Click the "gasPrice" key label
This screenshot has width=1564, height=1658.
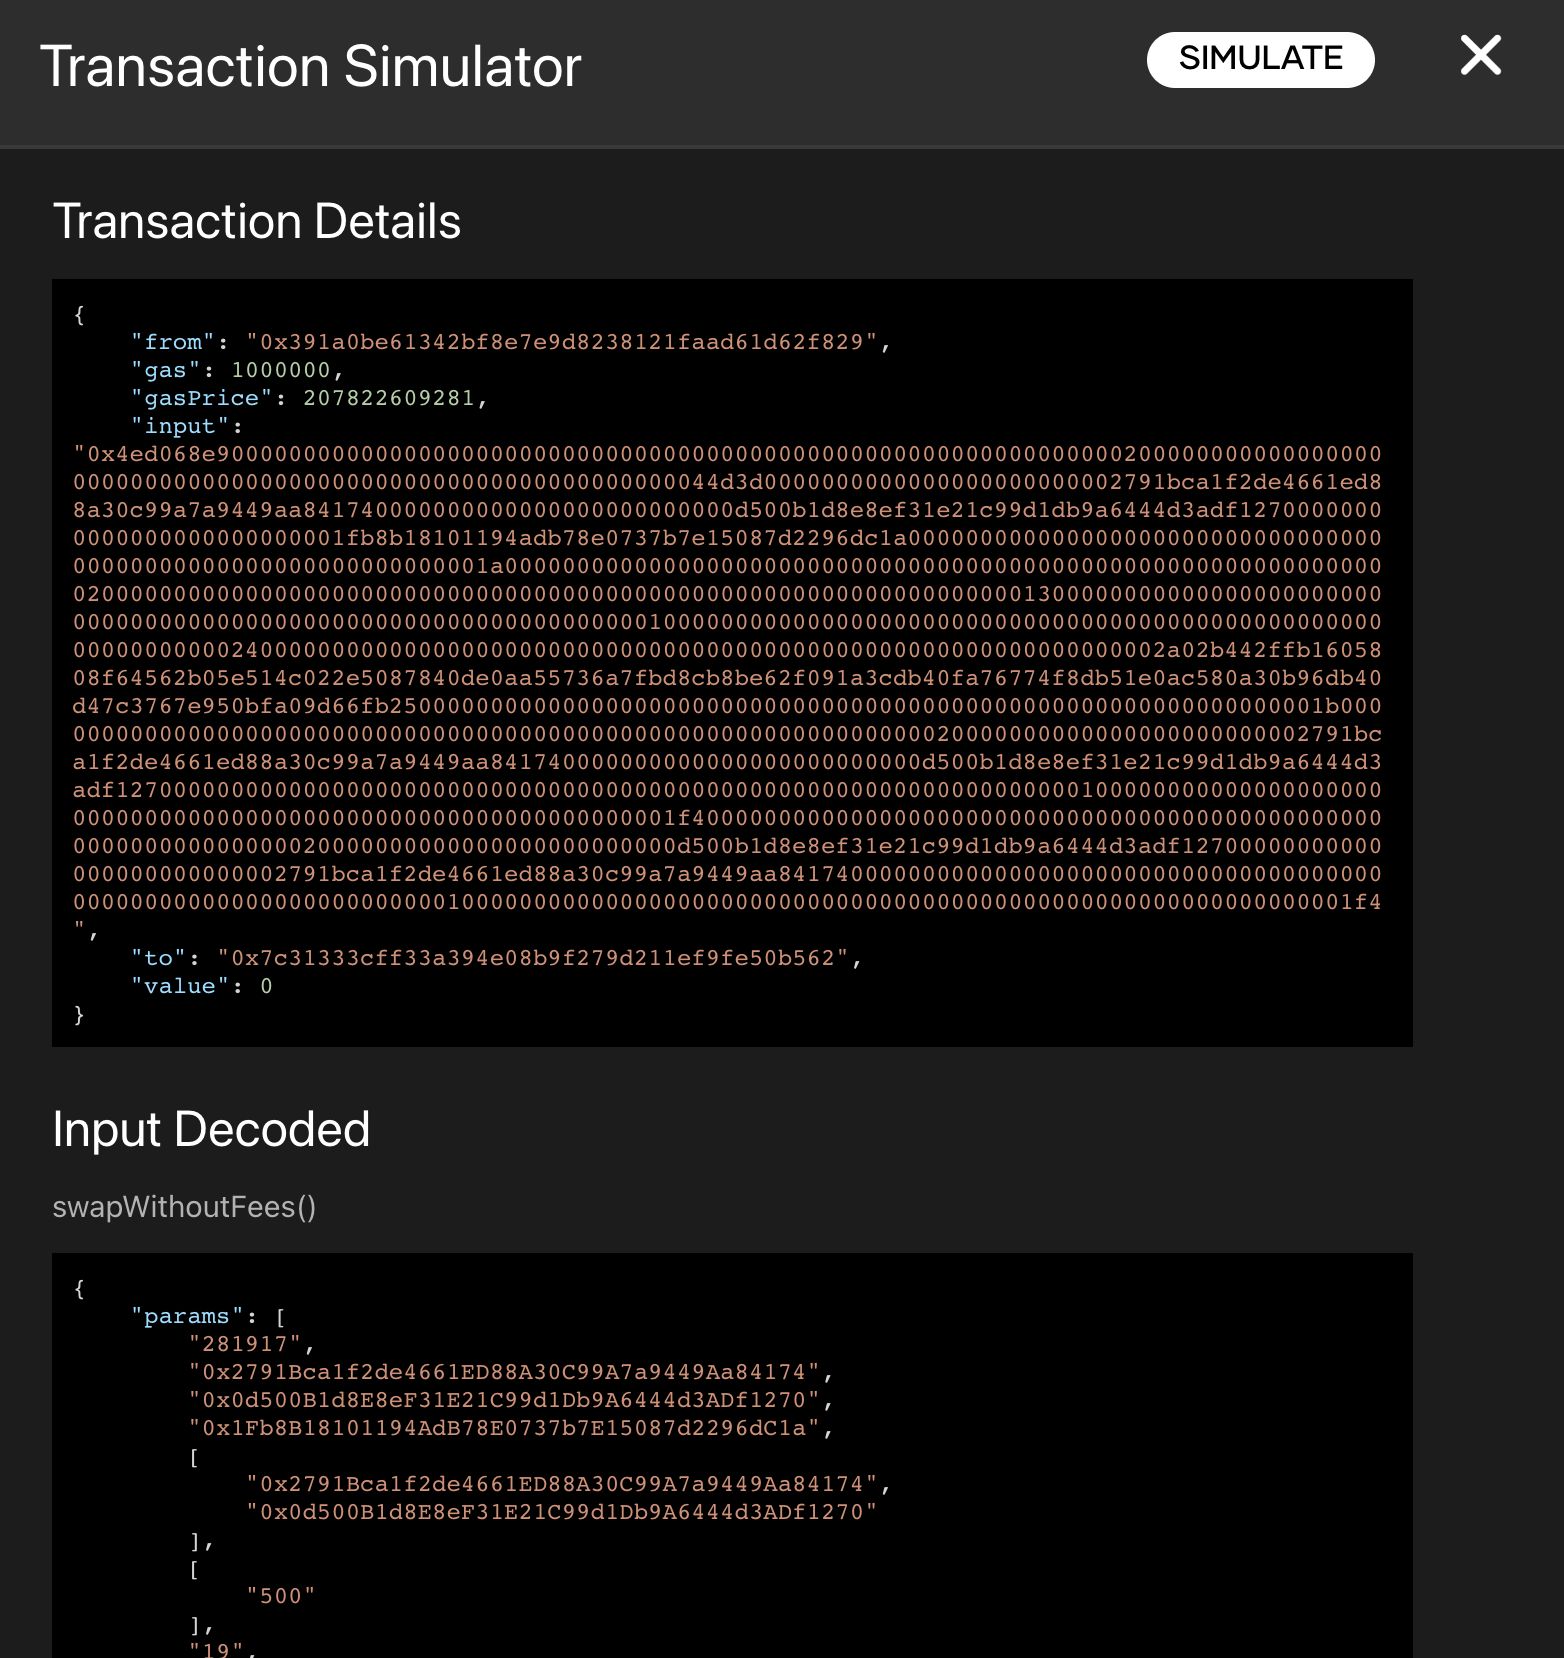pos(201,398)
